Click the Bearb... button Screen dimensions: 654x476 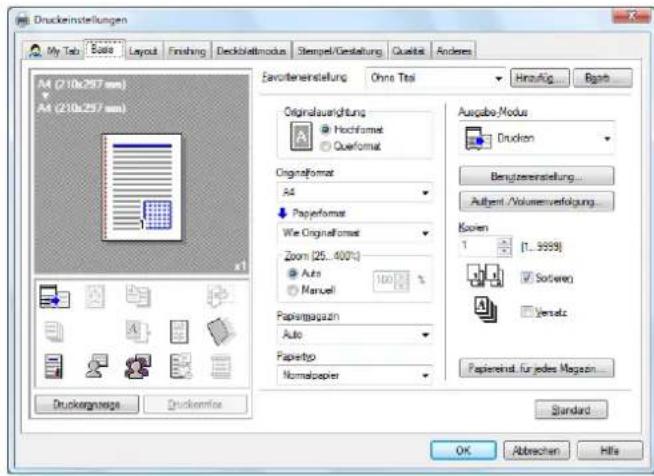click(x=603, y=78)
